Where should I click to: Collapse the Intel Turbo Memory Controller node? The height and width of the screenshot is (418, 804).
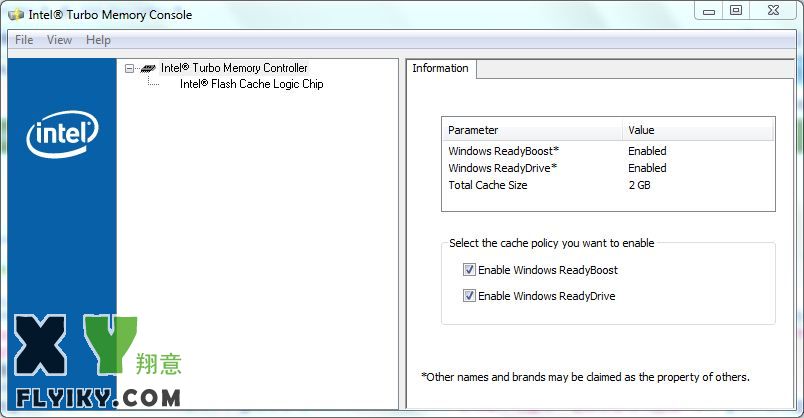[x=129, y=68]
